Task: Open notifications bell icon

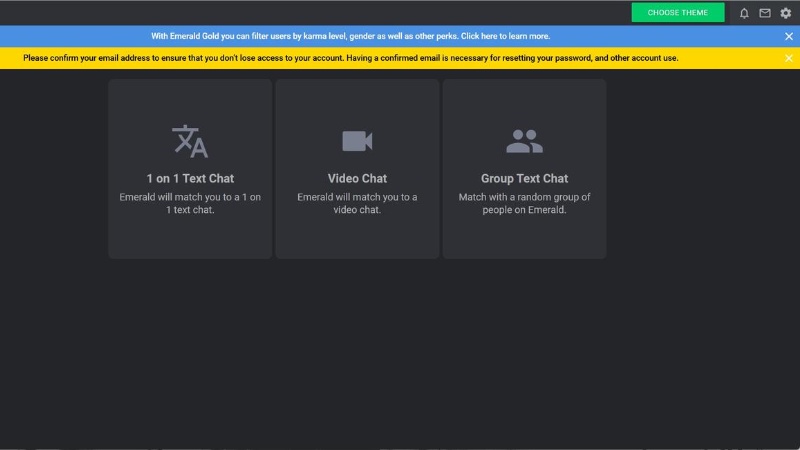Action: [x=744, y=13]
